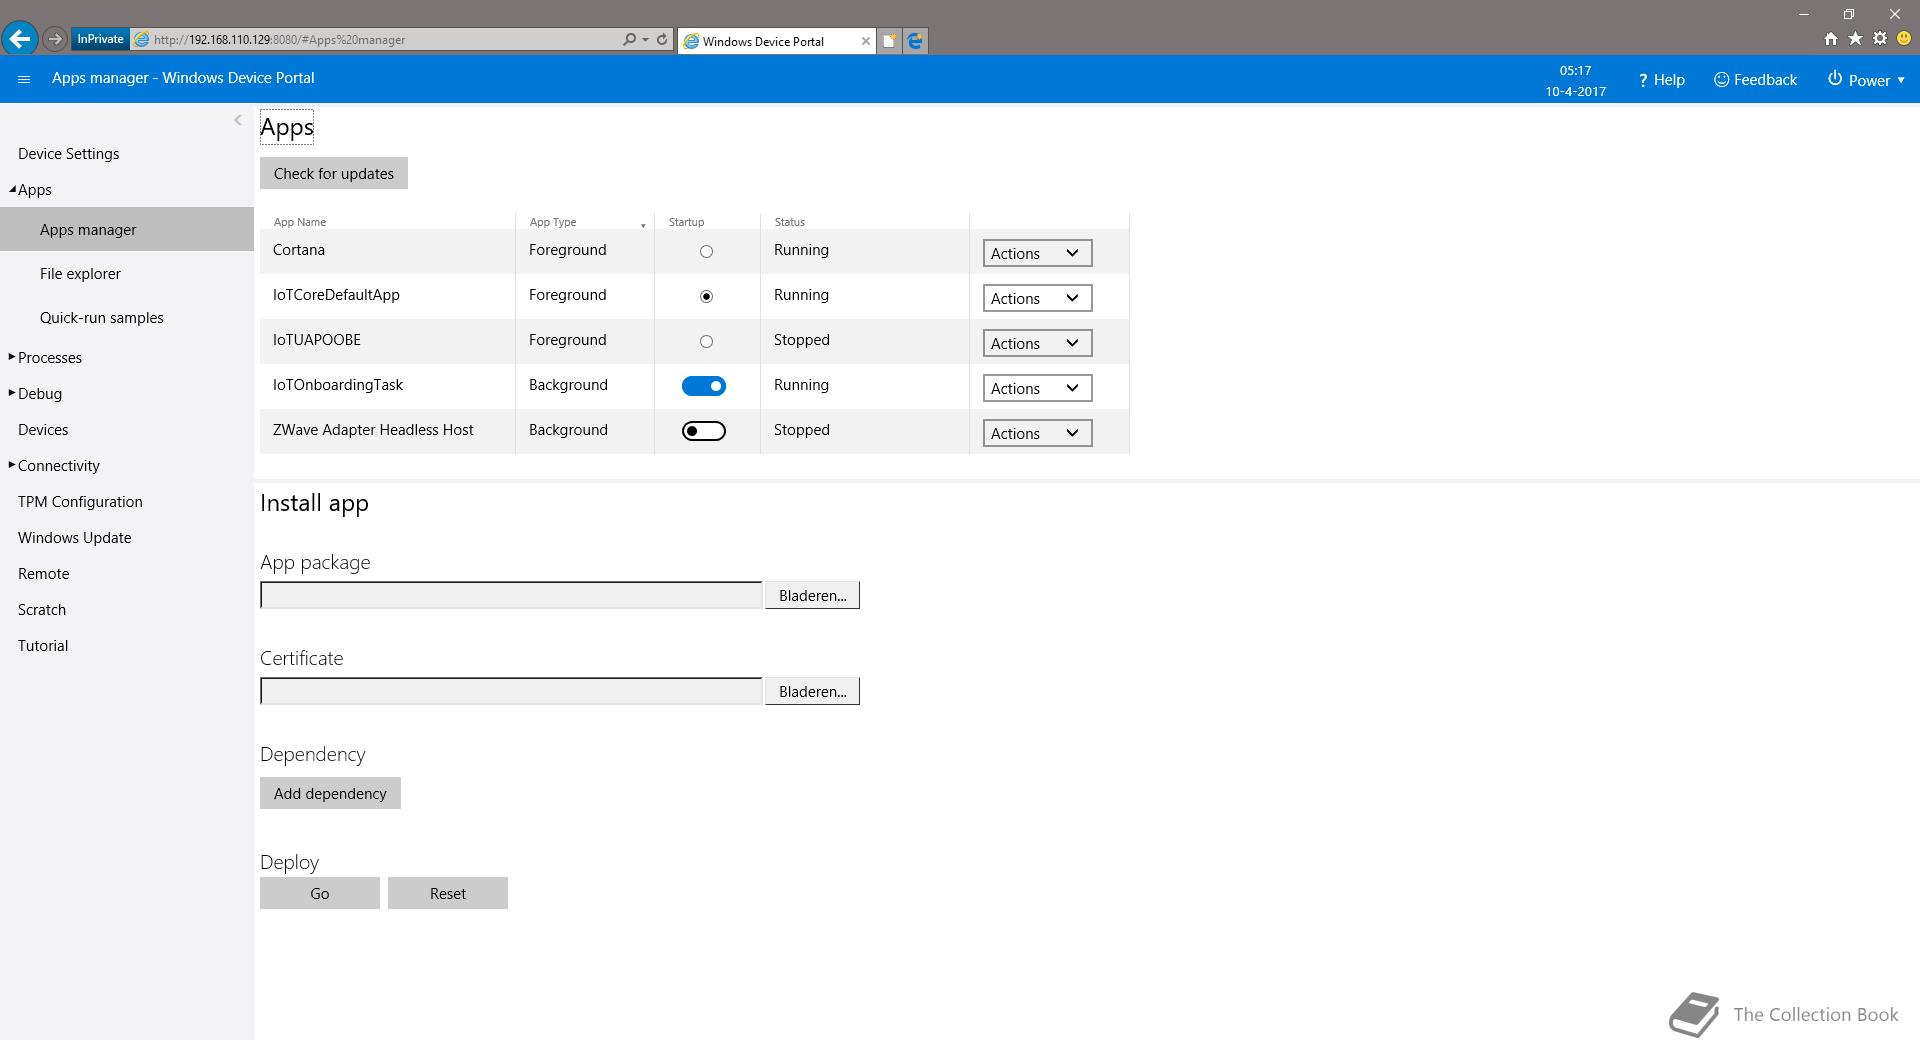Click the Reset deploy button
Screen dimensions: 1920x1040
448,893
